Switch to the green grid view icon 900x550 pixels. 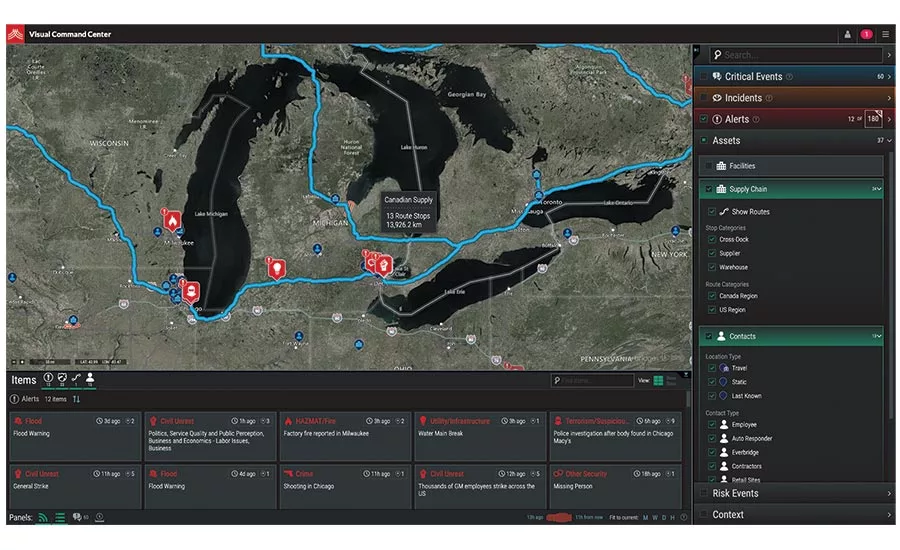(658, 381)
